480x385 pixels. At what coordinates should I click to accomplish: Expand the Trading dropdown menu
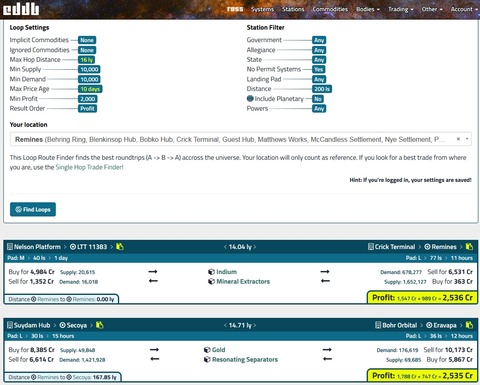click(400, 9)
